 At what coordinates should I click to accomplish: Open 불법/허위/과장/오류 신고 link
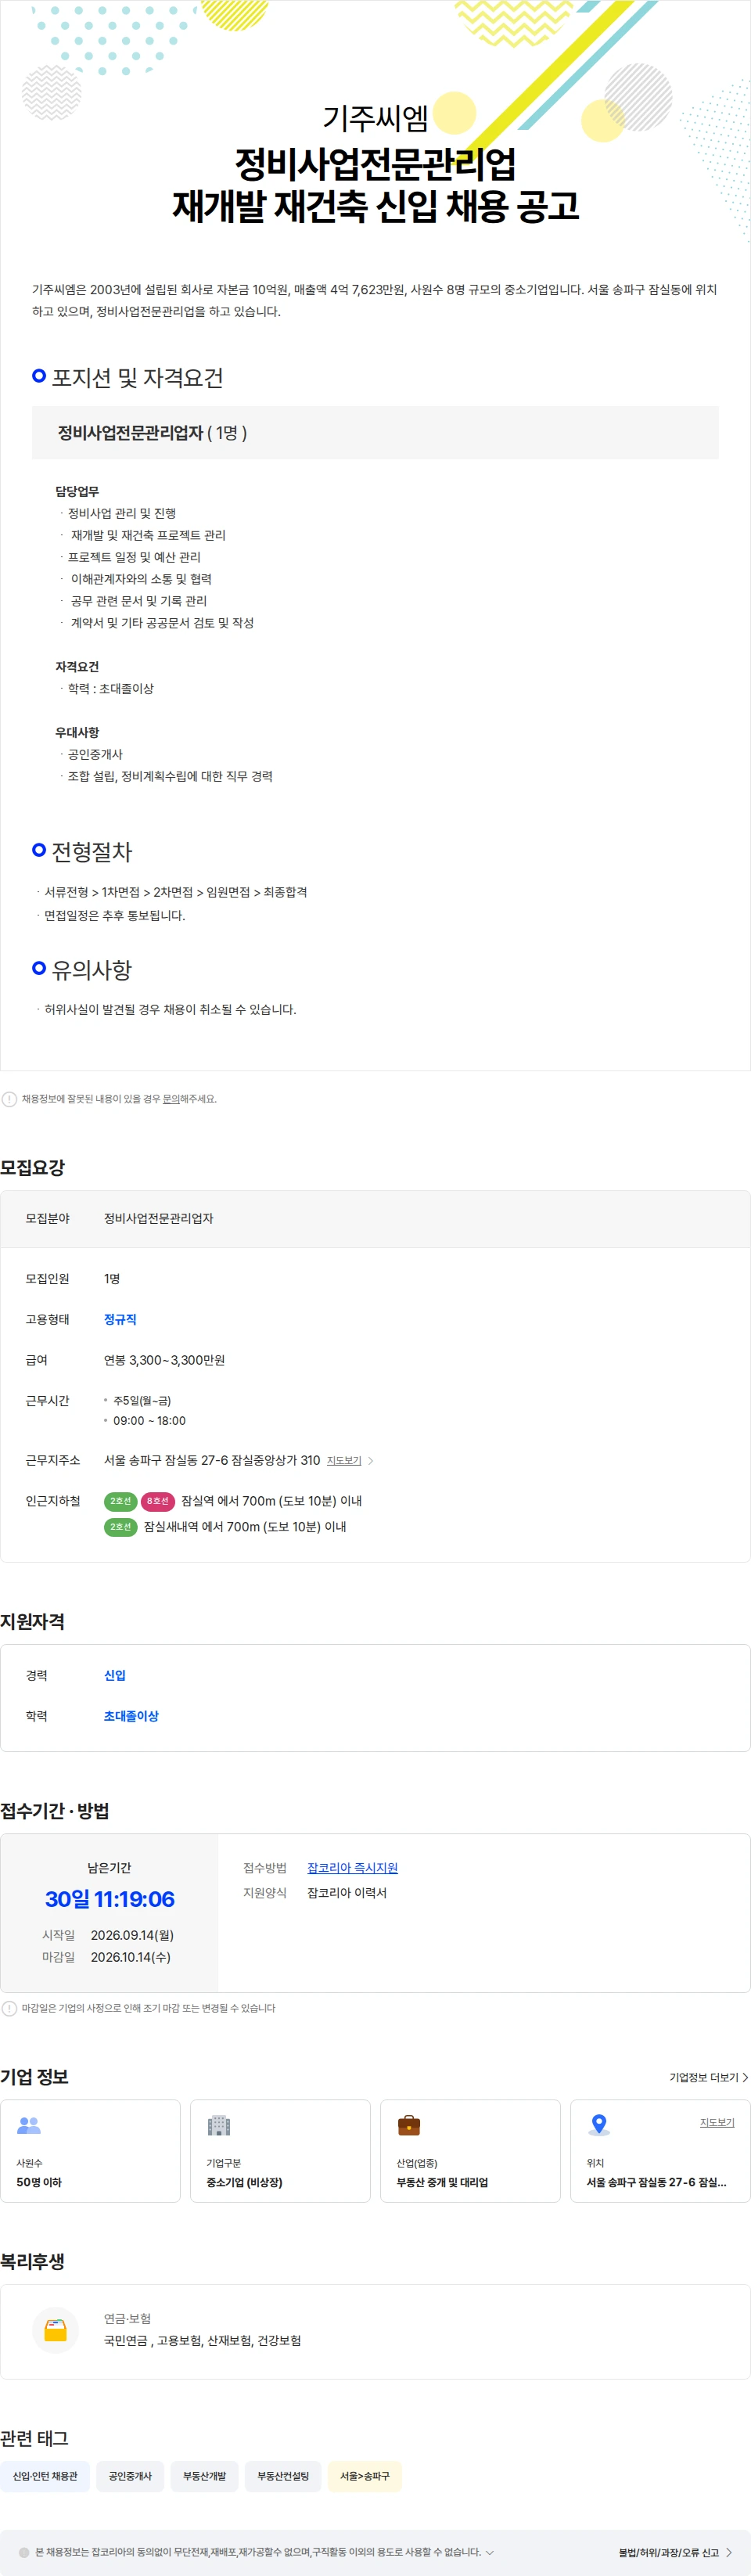675,2552
